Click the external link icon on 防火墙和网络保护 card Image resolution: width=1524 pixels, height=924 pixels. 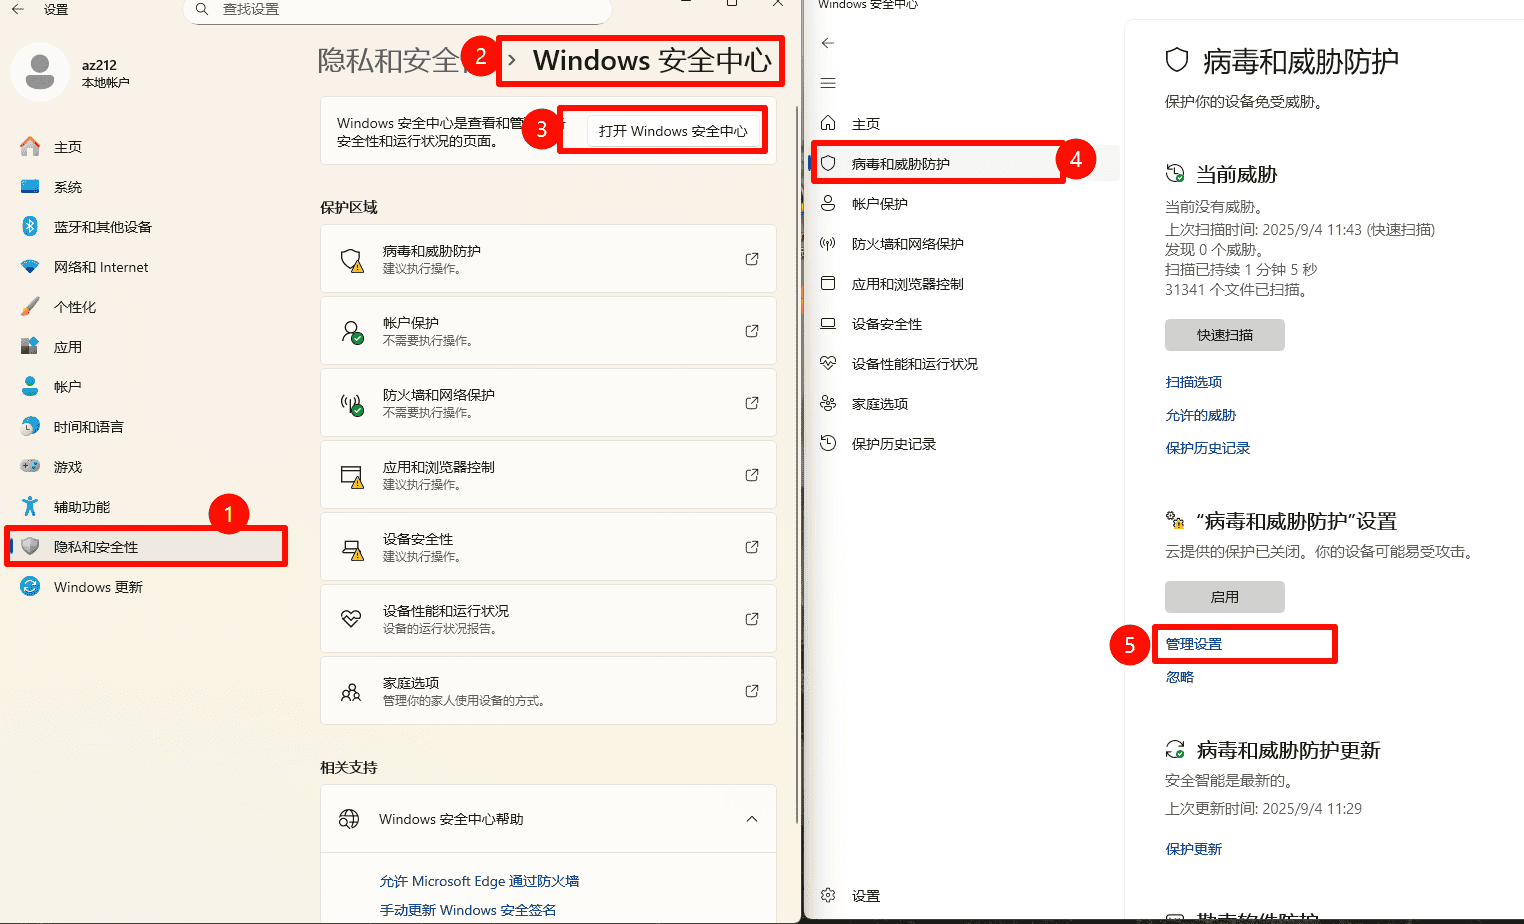tap(752, 403)
